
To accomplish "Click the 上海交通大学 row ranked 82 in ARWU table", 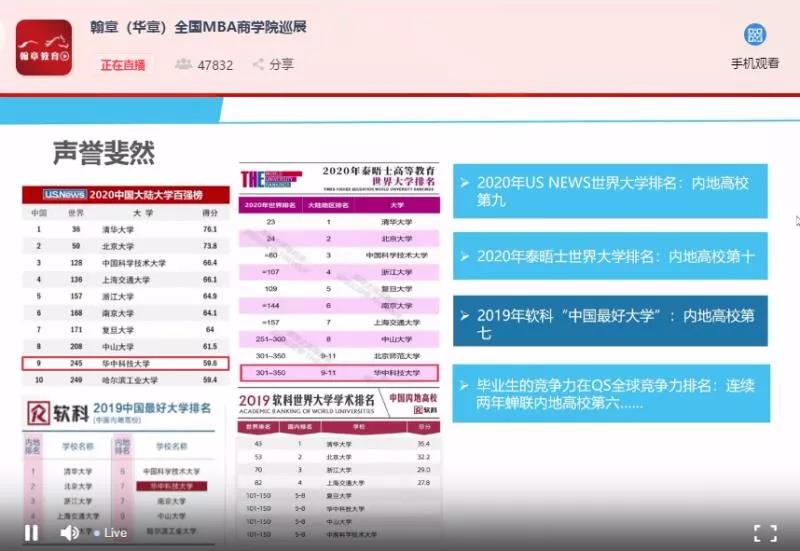I will pyautogui.click(x=339, y=483).
